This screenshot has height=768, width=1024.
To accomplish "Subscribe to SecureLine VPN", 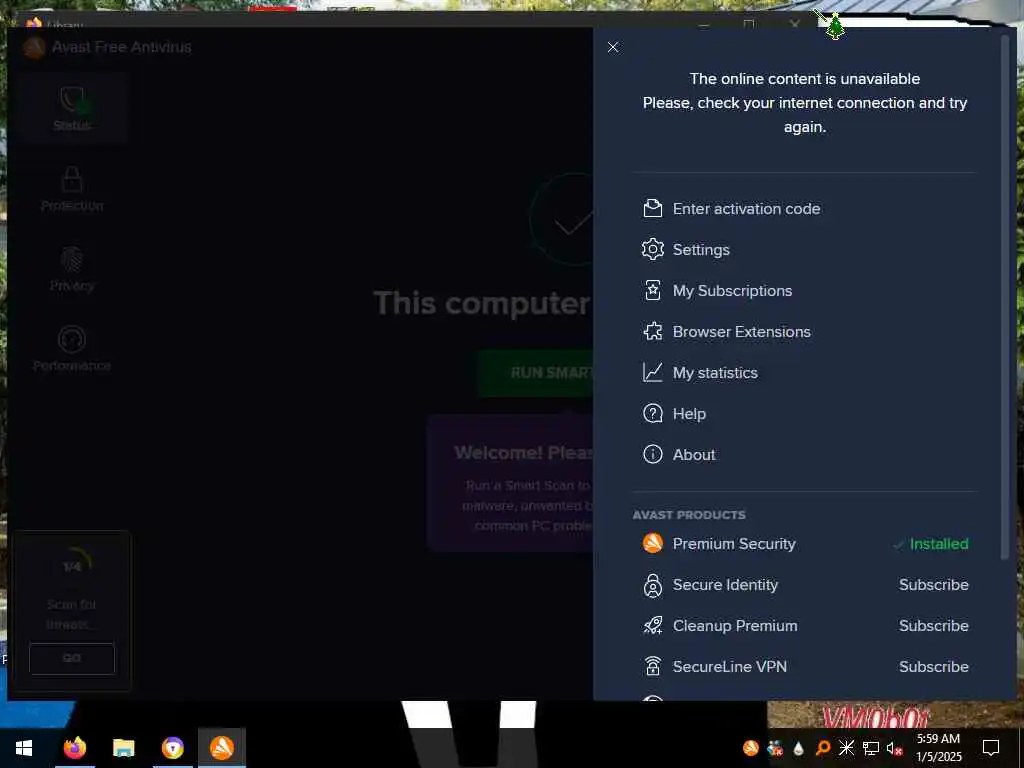I will tap(933, 667).
